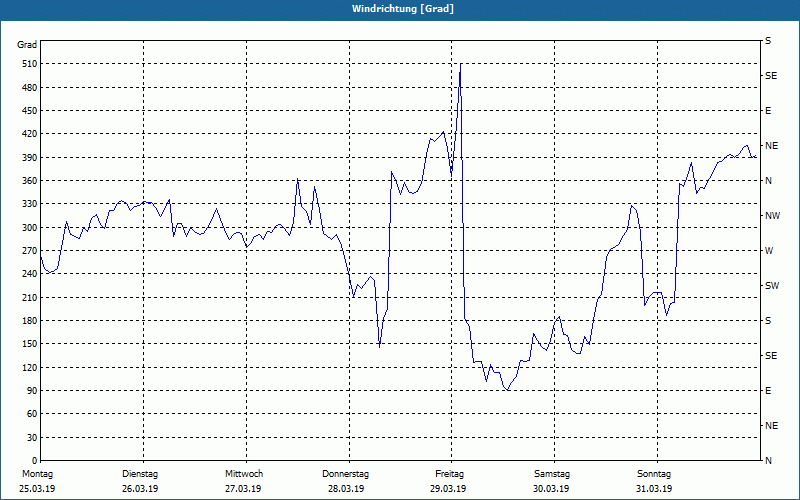Viewport: 800px width, 500px height.
Task: Select the Dienstag day label
Action: 140,474
